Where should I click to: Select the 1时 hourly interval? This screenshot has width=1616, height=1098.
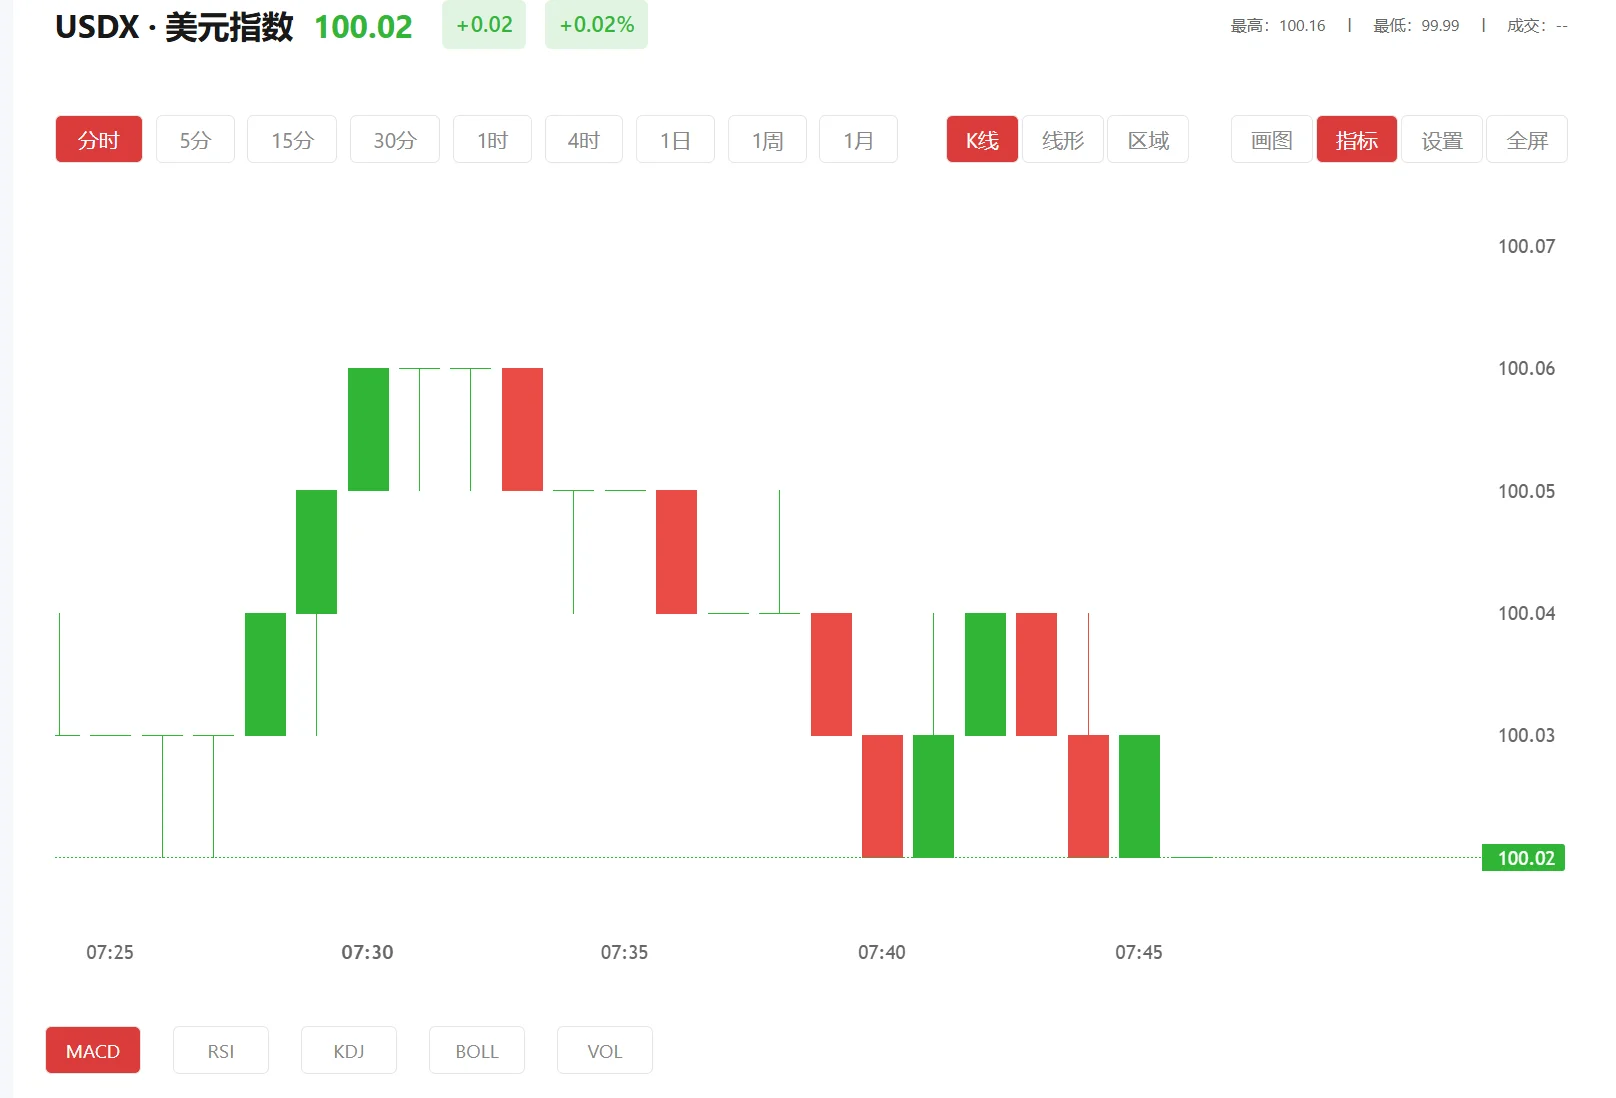(x=492, y=139)
